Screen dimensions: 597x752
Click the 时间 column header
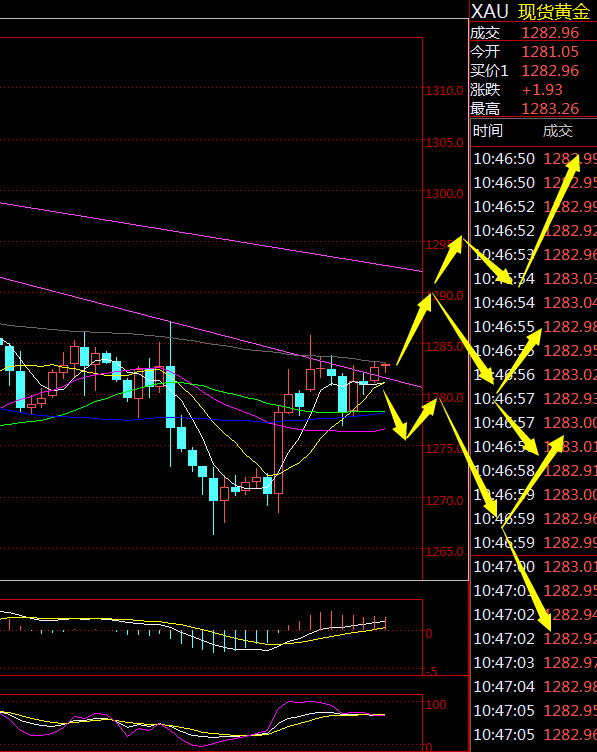pyautogui.click(x=488, y=130)
